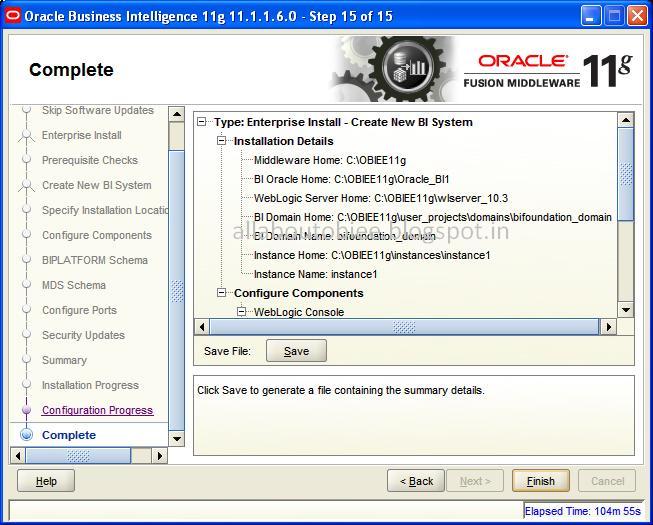Viewport: 653px width, 525px height.
Task: Click the Oracle icon in title bar
Action: coord(12,16)
